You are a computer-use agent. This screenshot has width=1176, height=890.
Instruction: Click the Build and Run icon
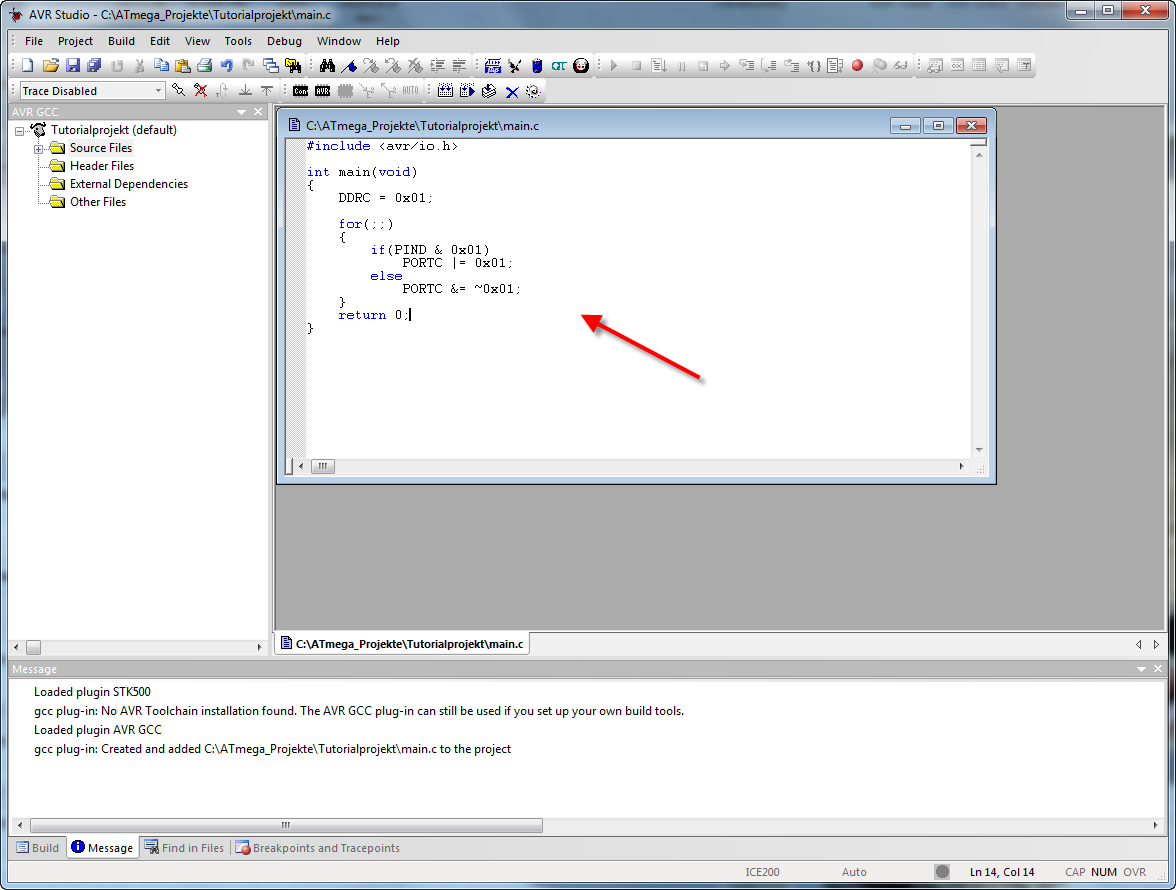coord(466,91)
